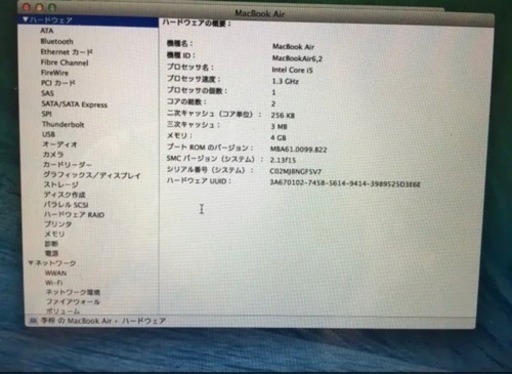Close the window with the red button
The width and height of the screenshot is (512, 374).
(x=27, y=7)
